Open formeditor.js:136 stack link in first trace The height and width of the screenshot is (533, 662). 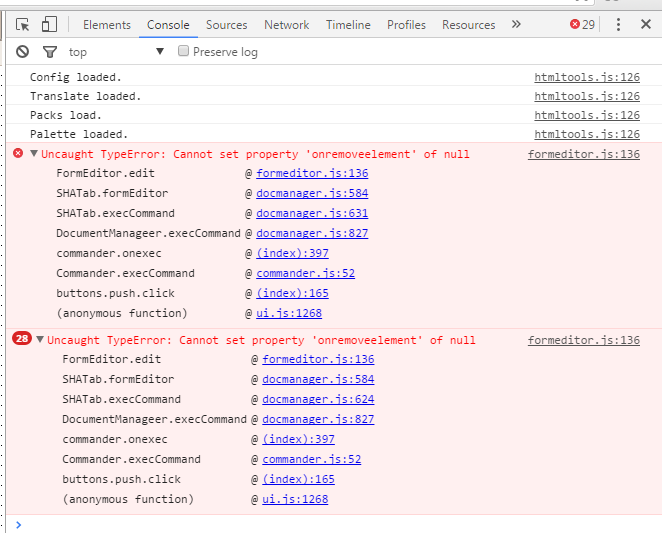pos(312,173)
